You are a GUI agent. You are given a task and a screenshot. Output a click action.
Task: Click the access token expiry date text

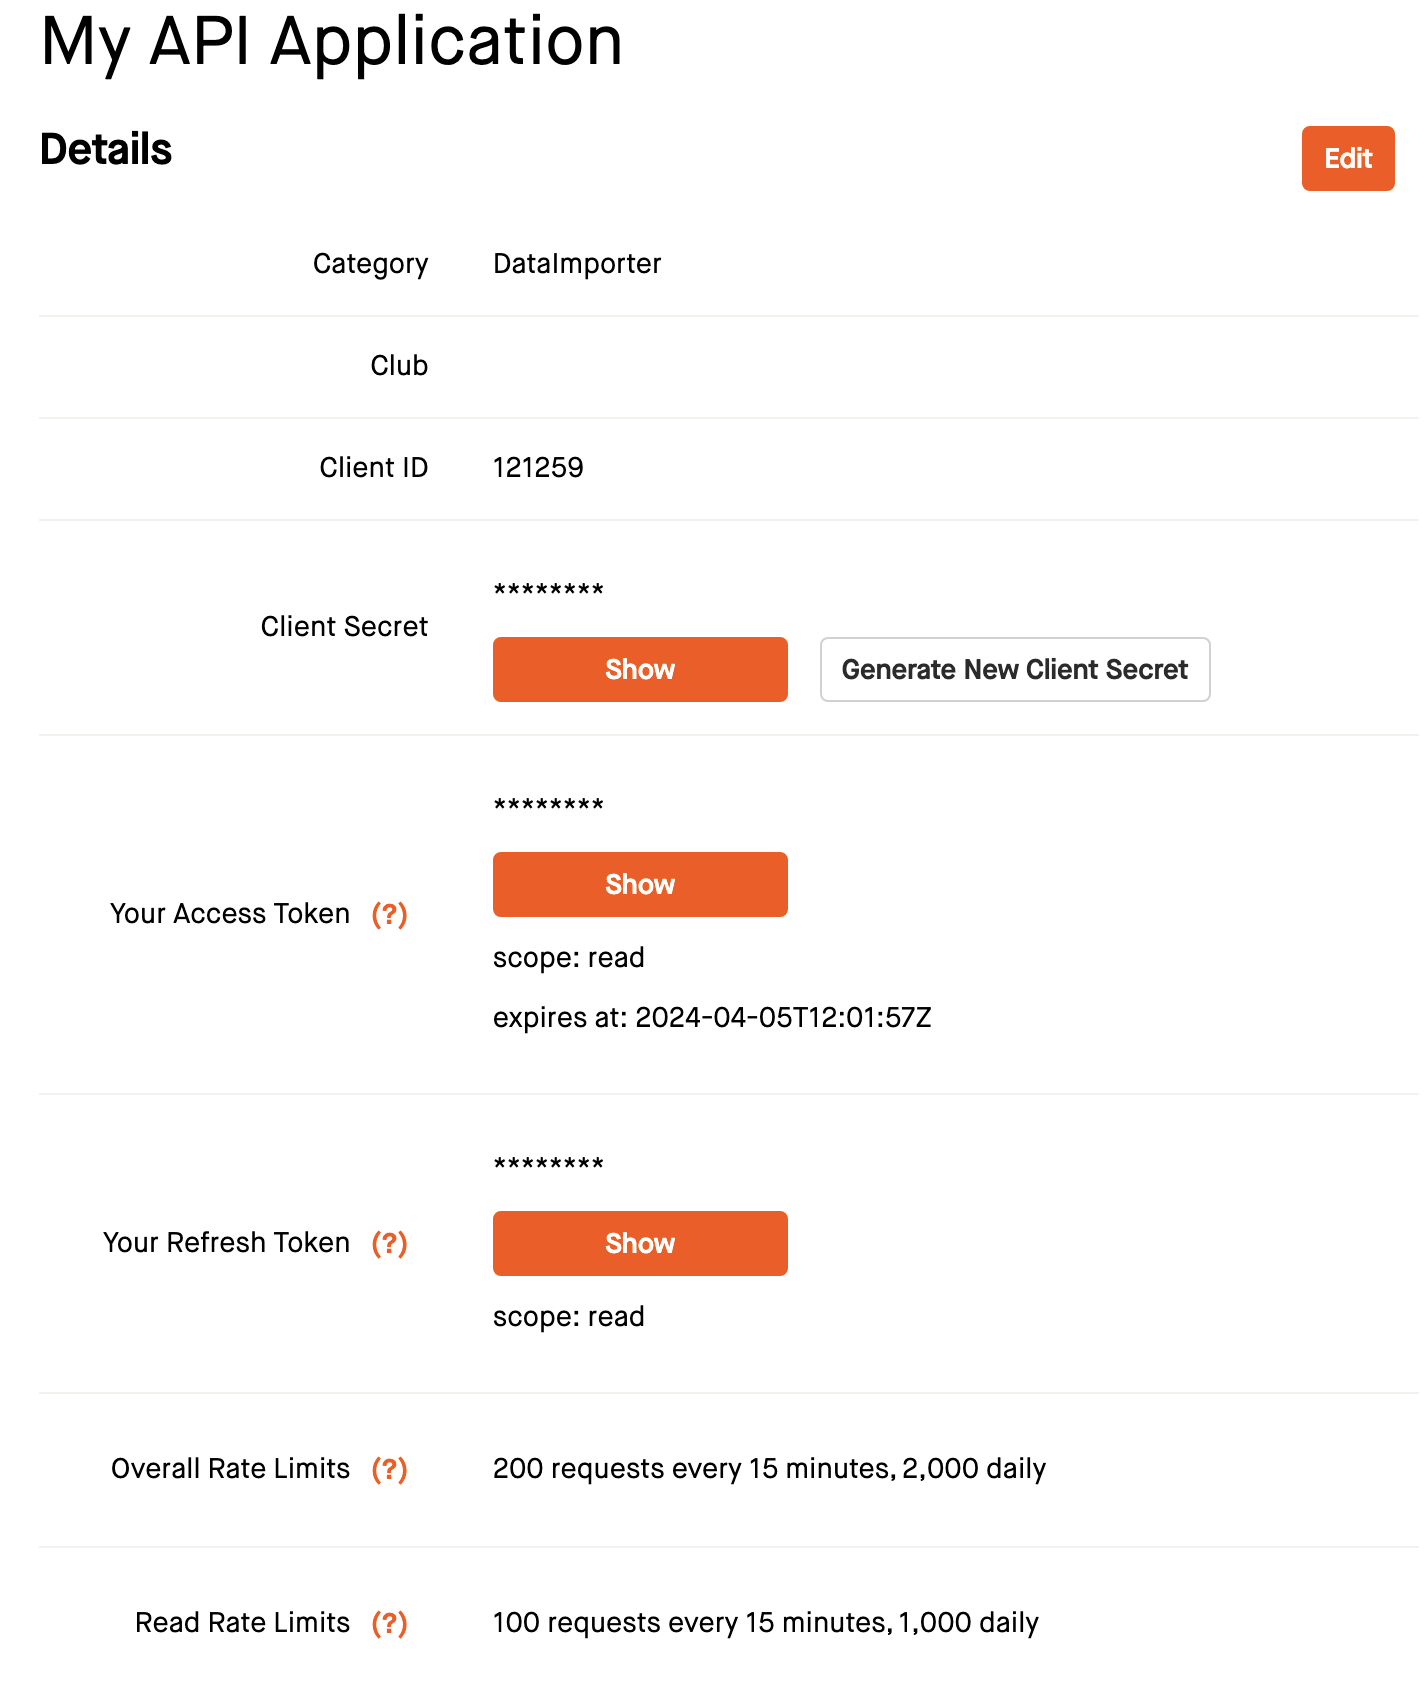tap(712, 1017)
